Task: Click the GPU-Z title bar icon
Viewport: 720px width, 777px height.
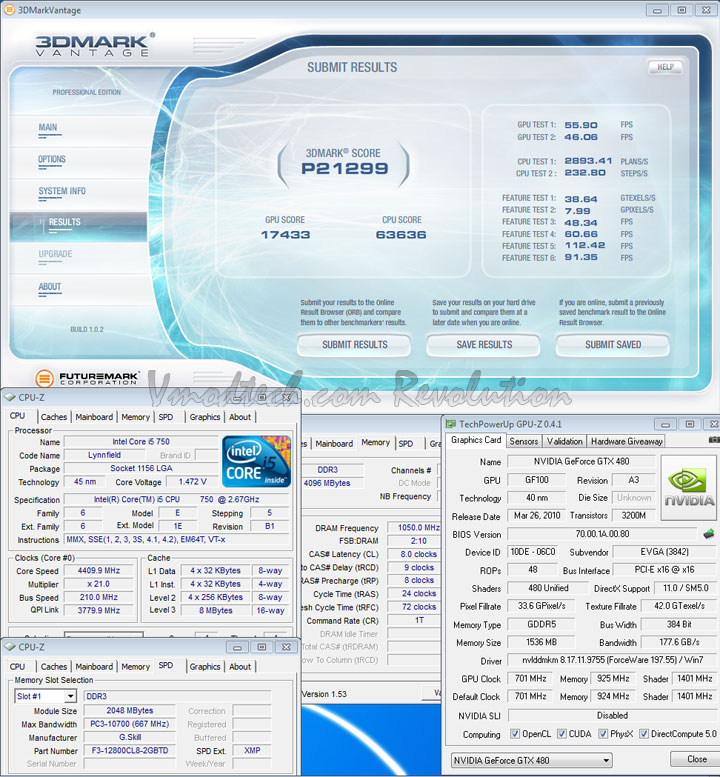Action: pyautogui.click(x=450, y=424)
